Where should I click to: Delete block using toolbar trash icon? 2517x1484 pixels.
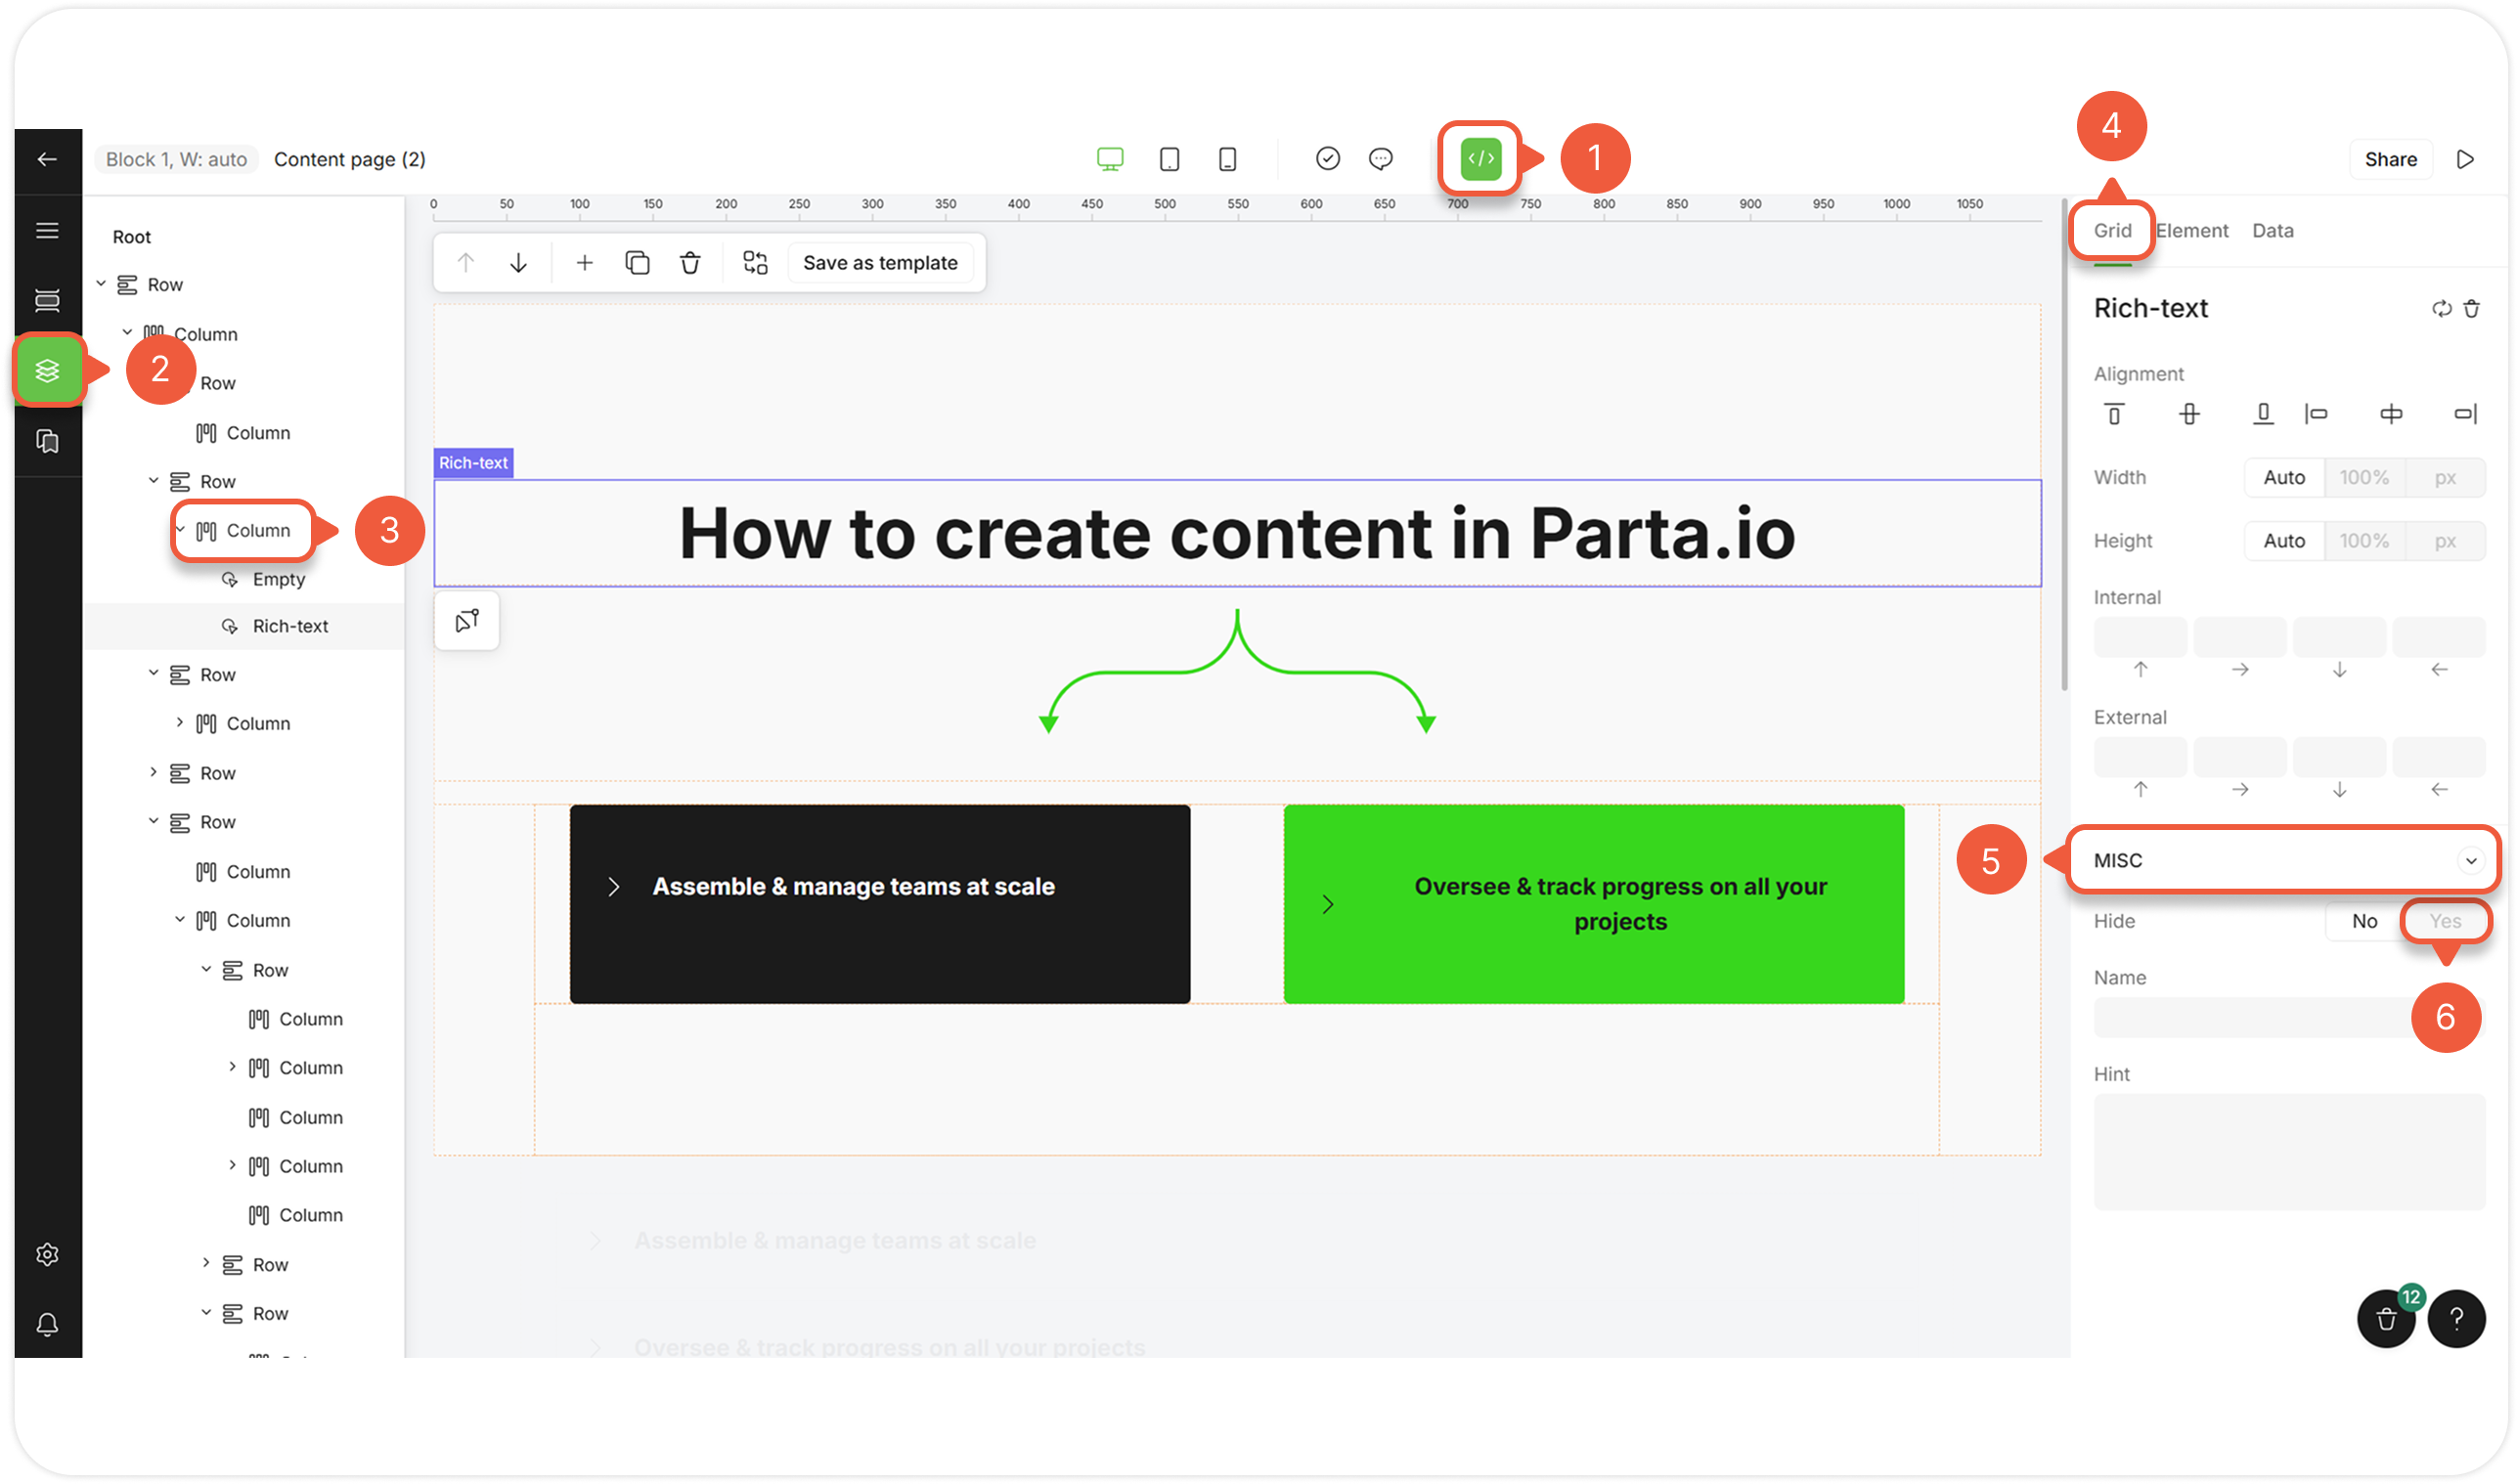tap(690, 263)
